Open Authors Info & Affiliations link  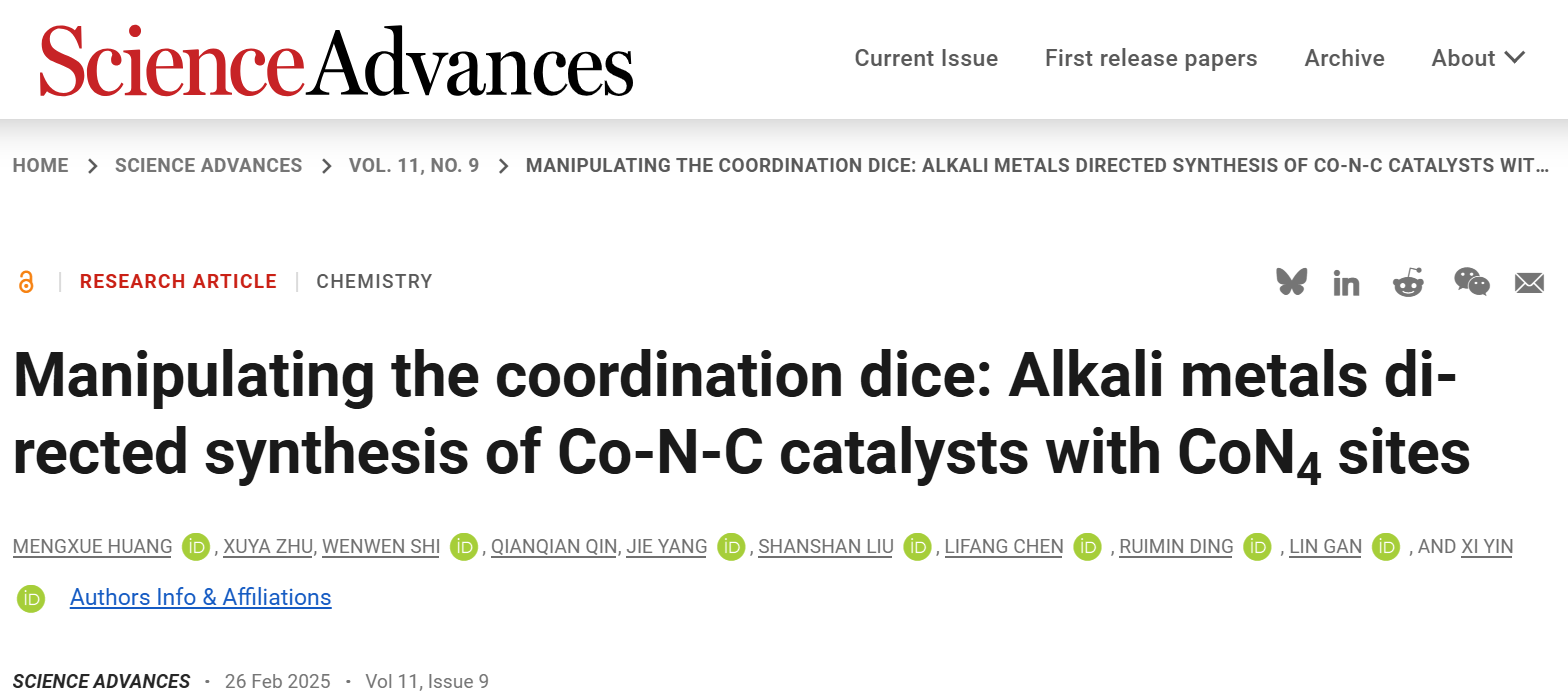[x=200, y=597]
